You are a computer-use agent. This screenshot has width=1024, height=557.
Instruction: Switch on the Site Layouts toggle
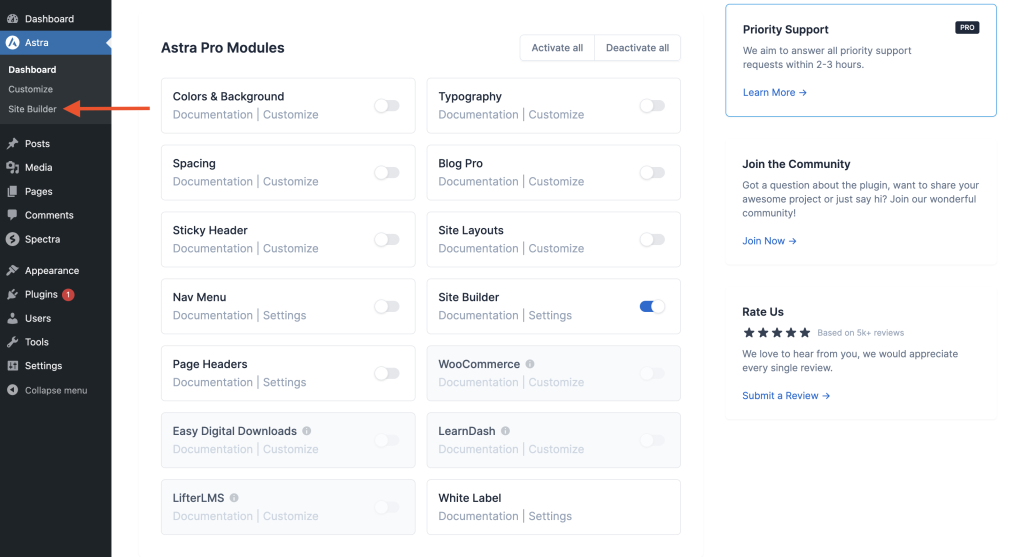[x=652, y=240]
